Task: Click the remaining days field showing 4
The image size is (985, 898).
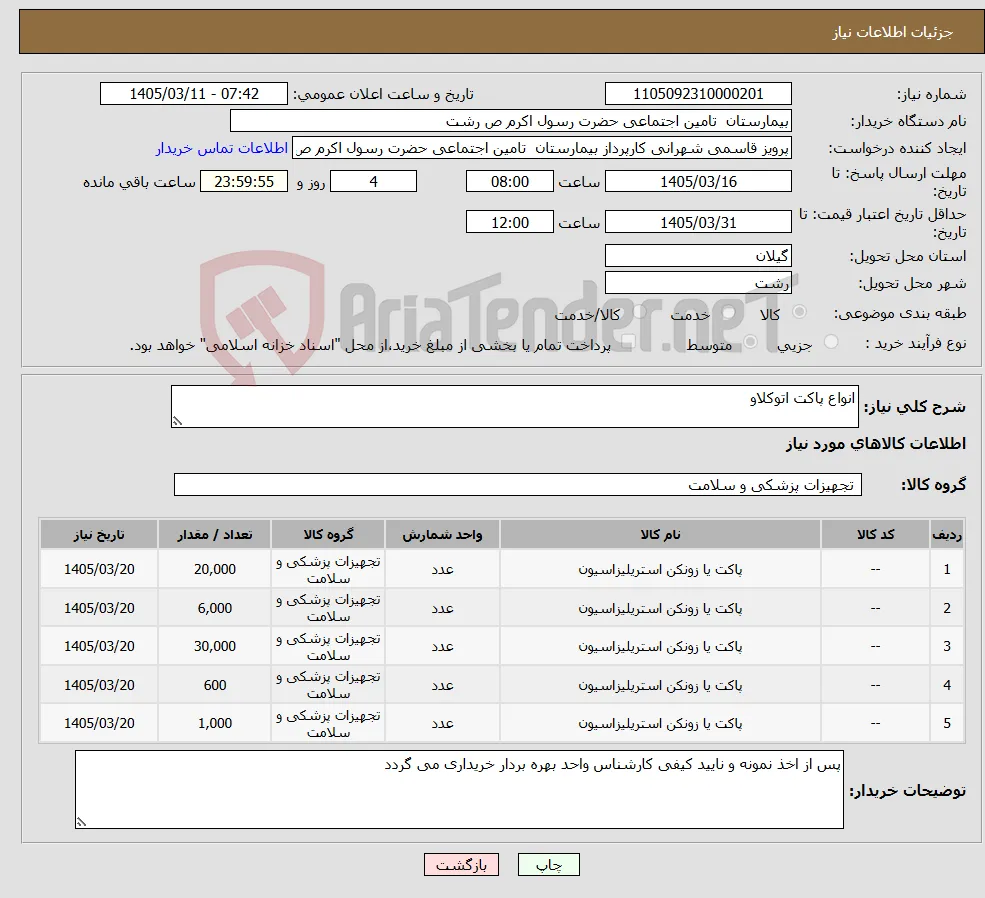Action: point(373,181)
